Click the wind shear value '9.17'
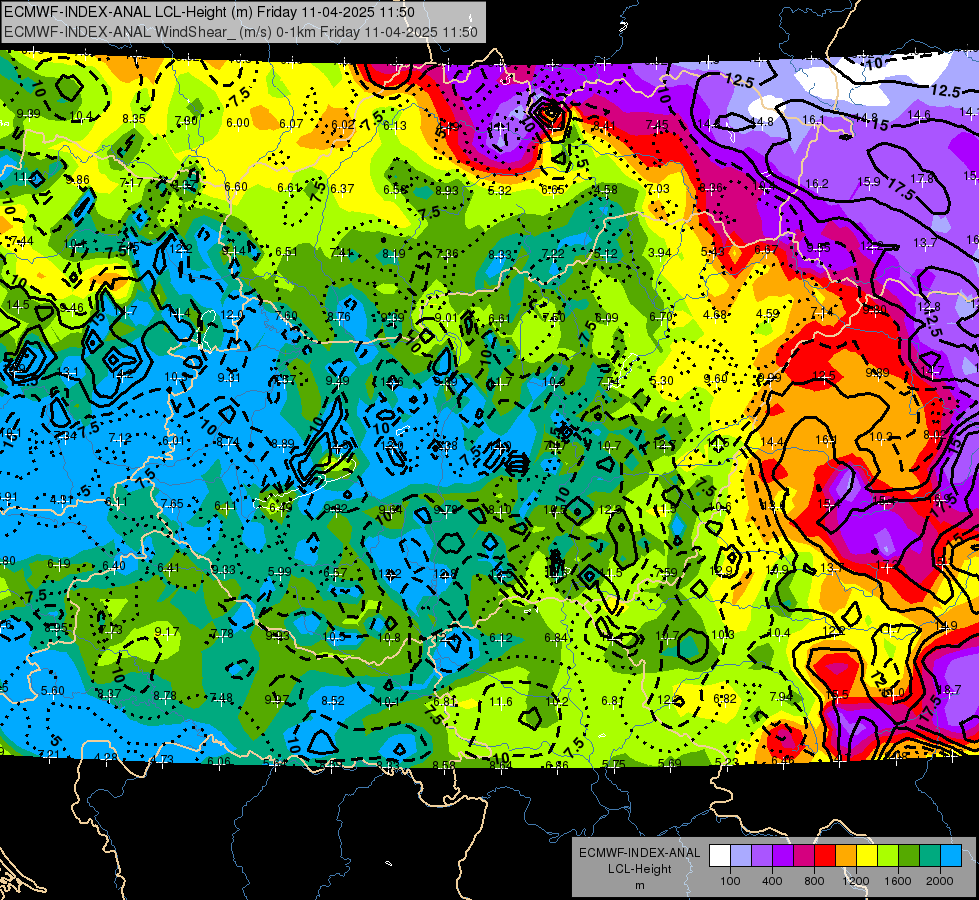The image size is (979, 900). click(x=167, y=631)
